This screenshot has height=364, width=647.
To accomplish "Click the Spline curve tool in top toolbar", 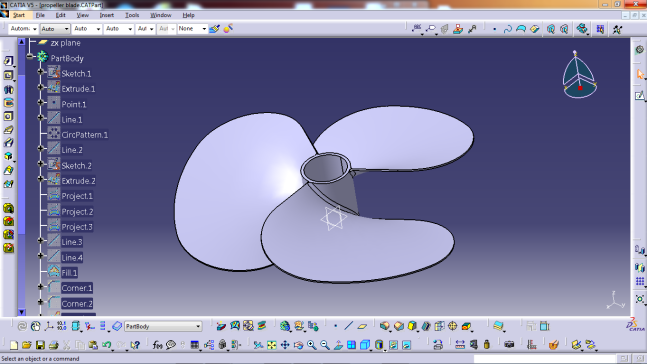I will [508, 29].
